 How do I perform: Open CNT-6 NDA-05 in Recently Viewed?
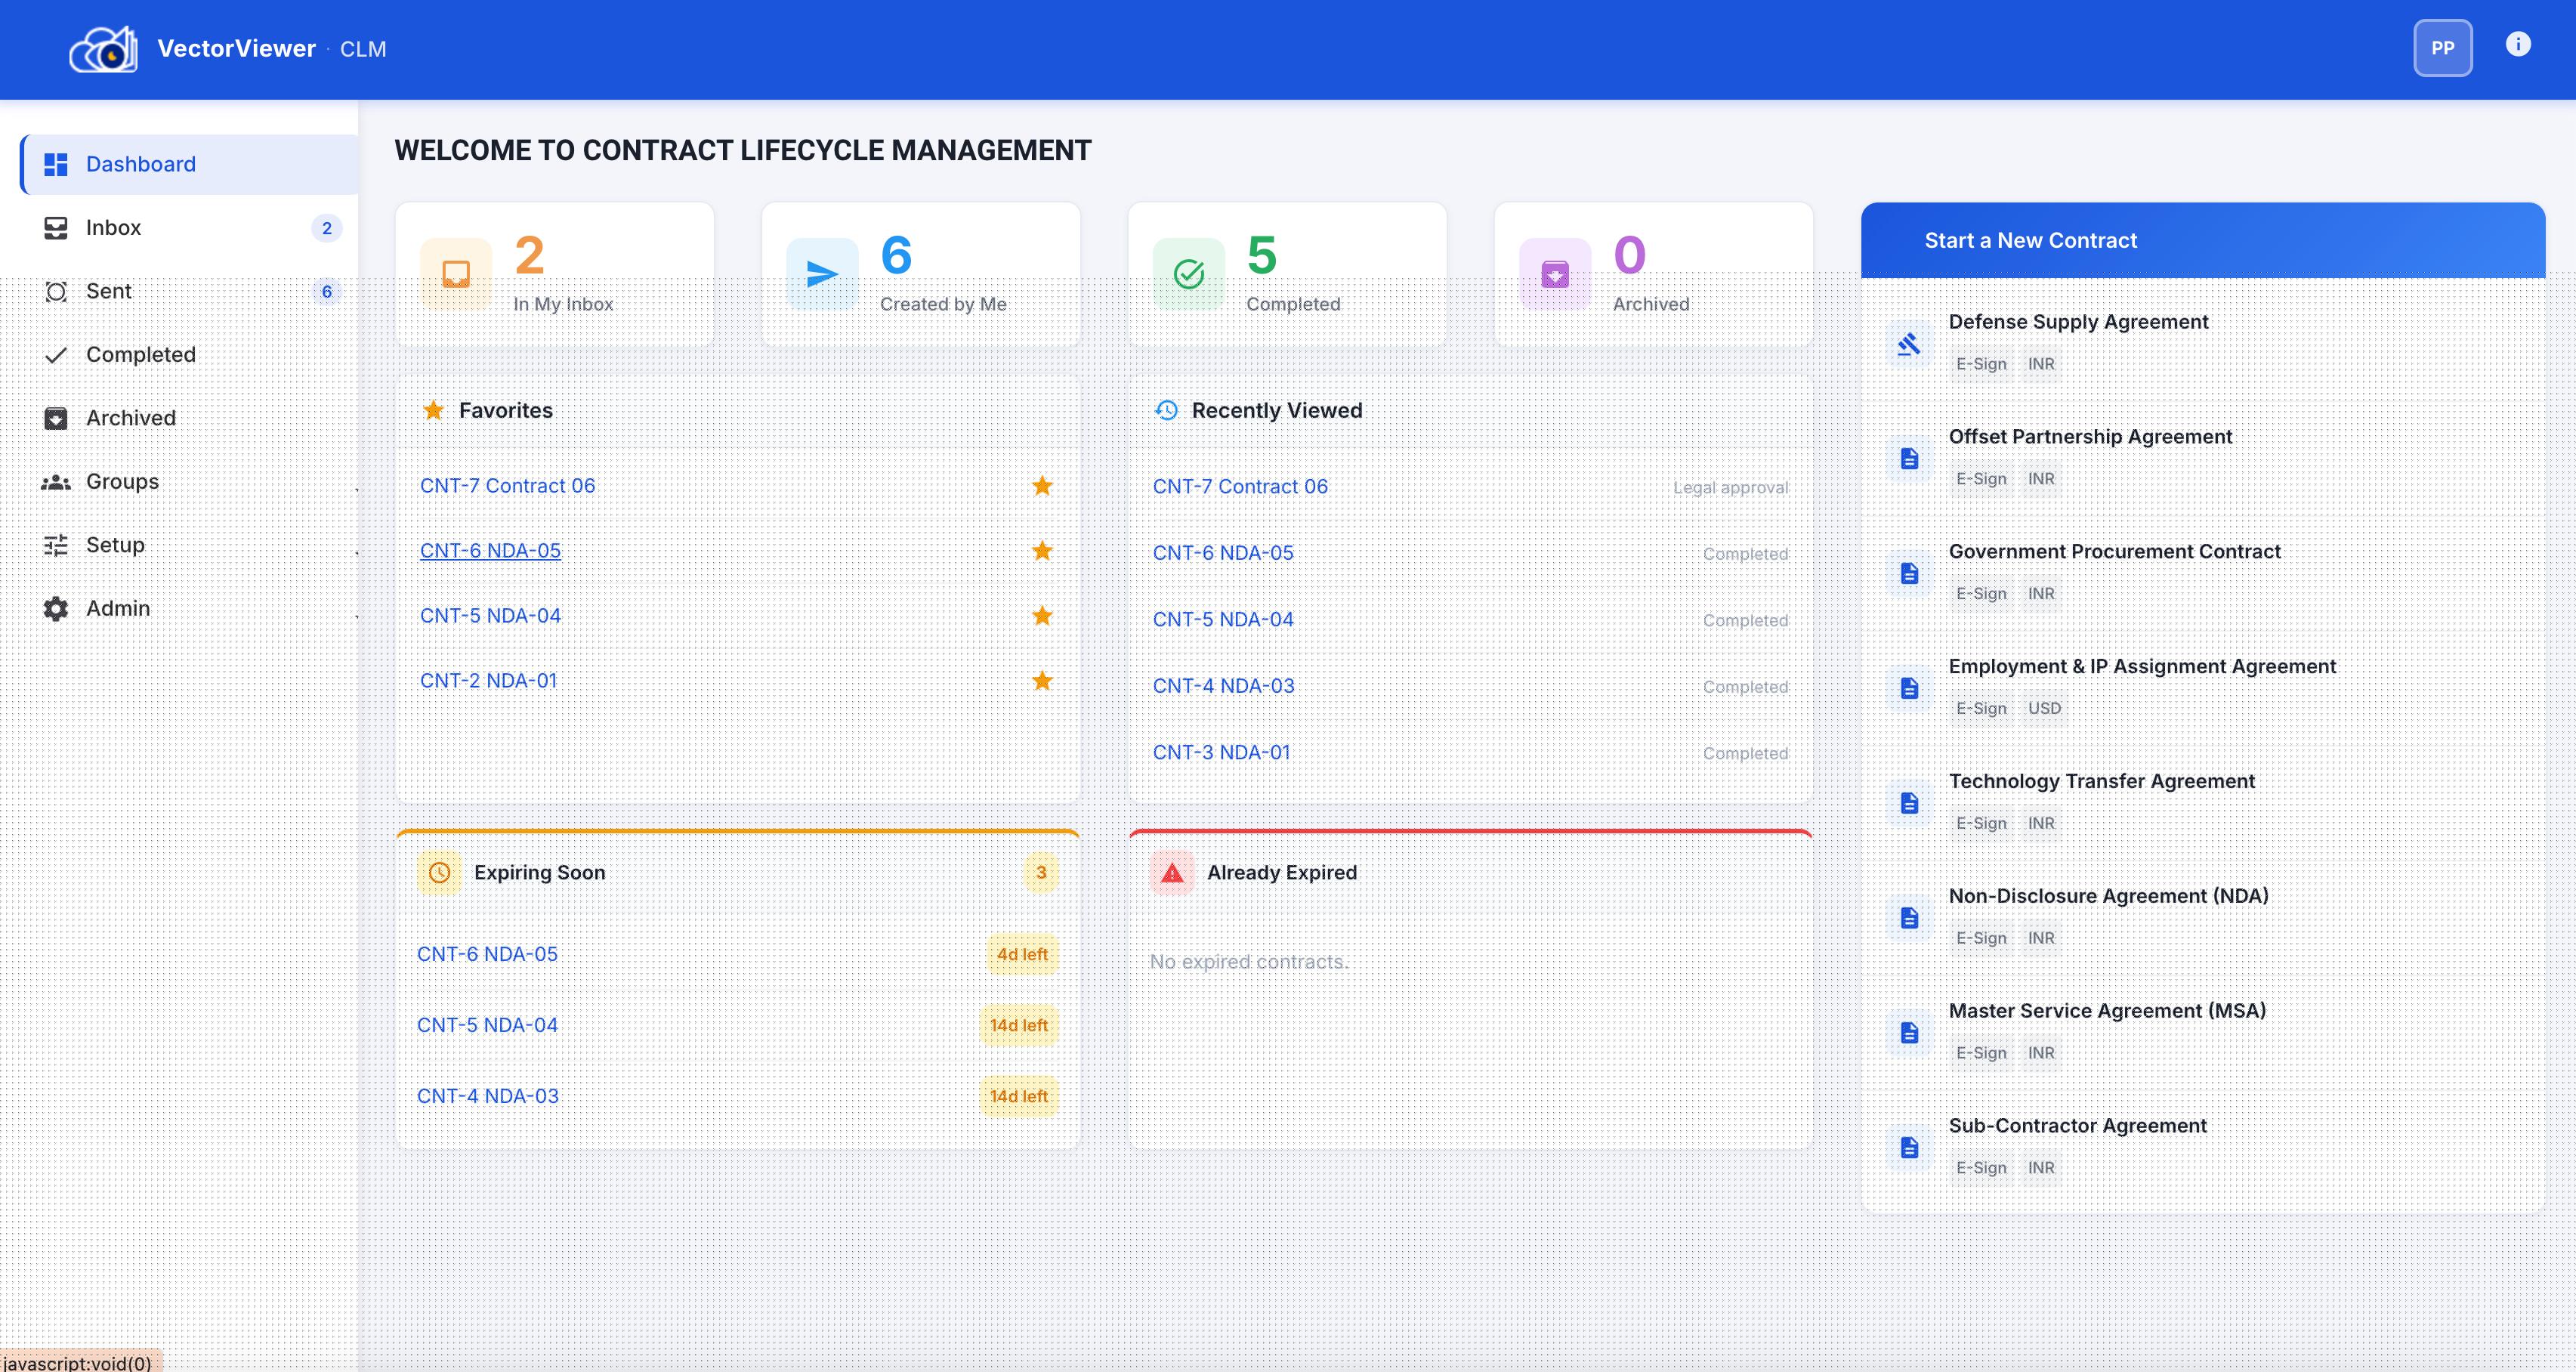1223,553
